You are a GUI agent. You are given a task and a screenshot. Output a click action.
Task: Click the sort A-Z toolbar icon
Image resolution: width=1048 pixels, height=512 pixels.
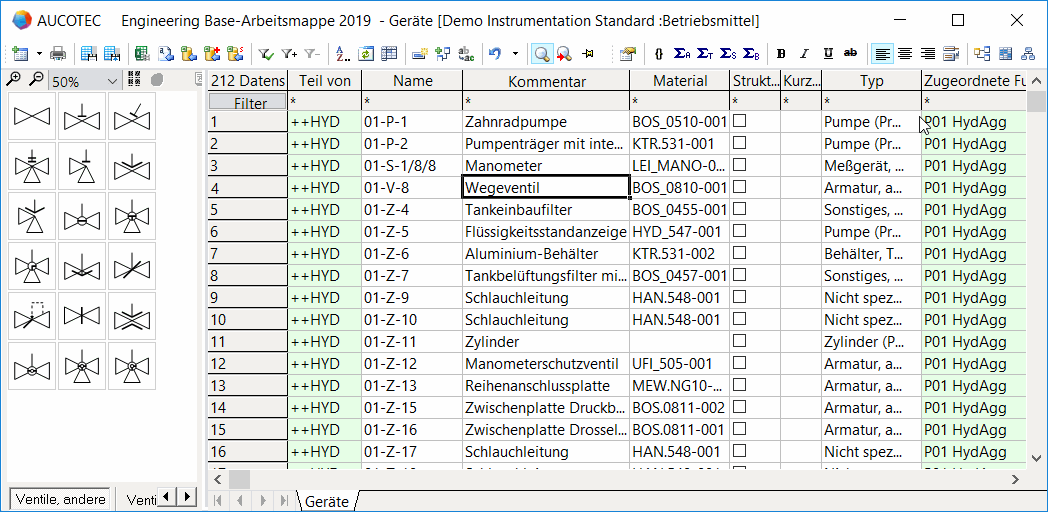point(343,54)
